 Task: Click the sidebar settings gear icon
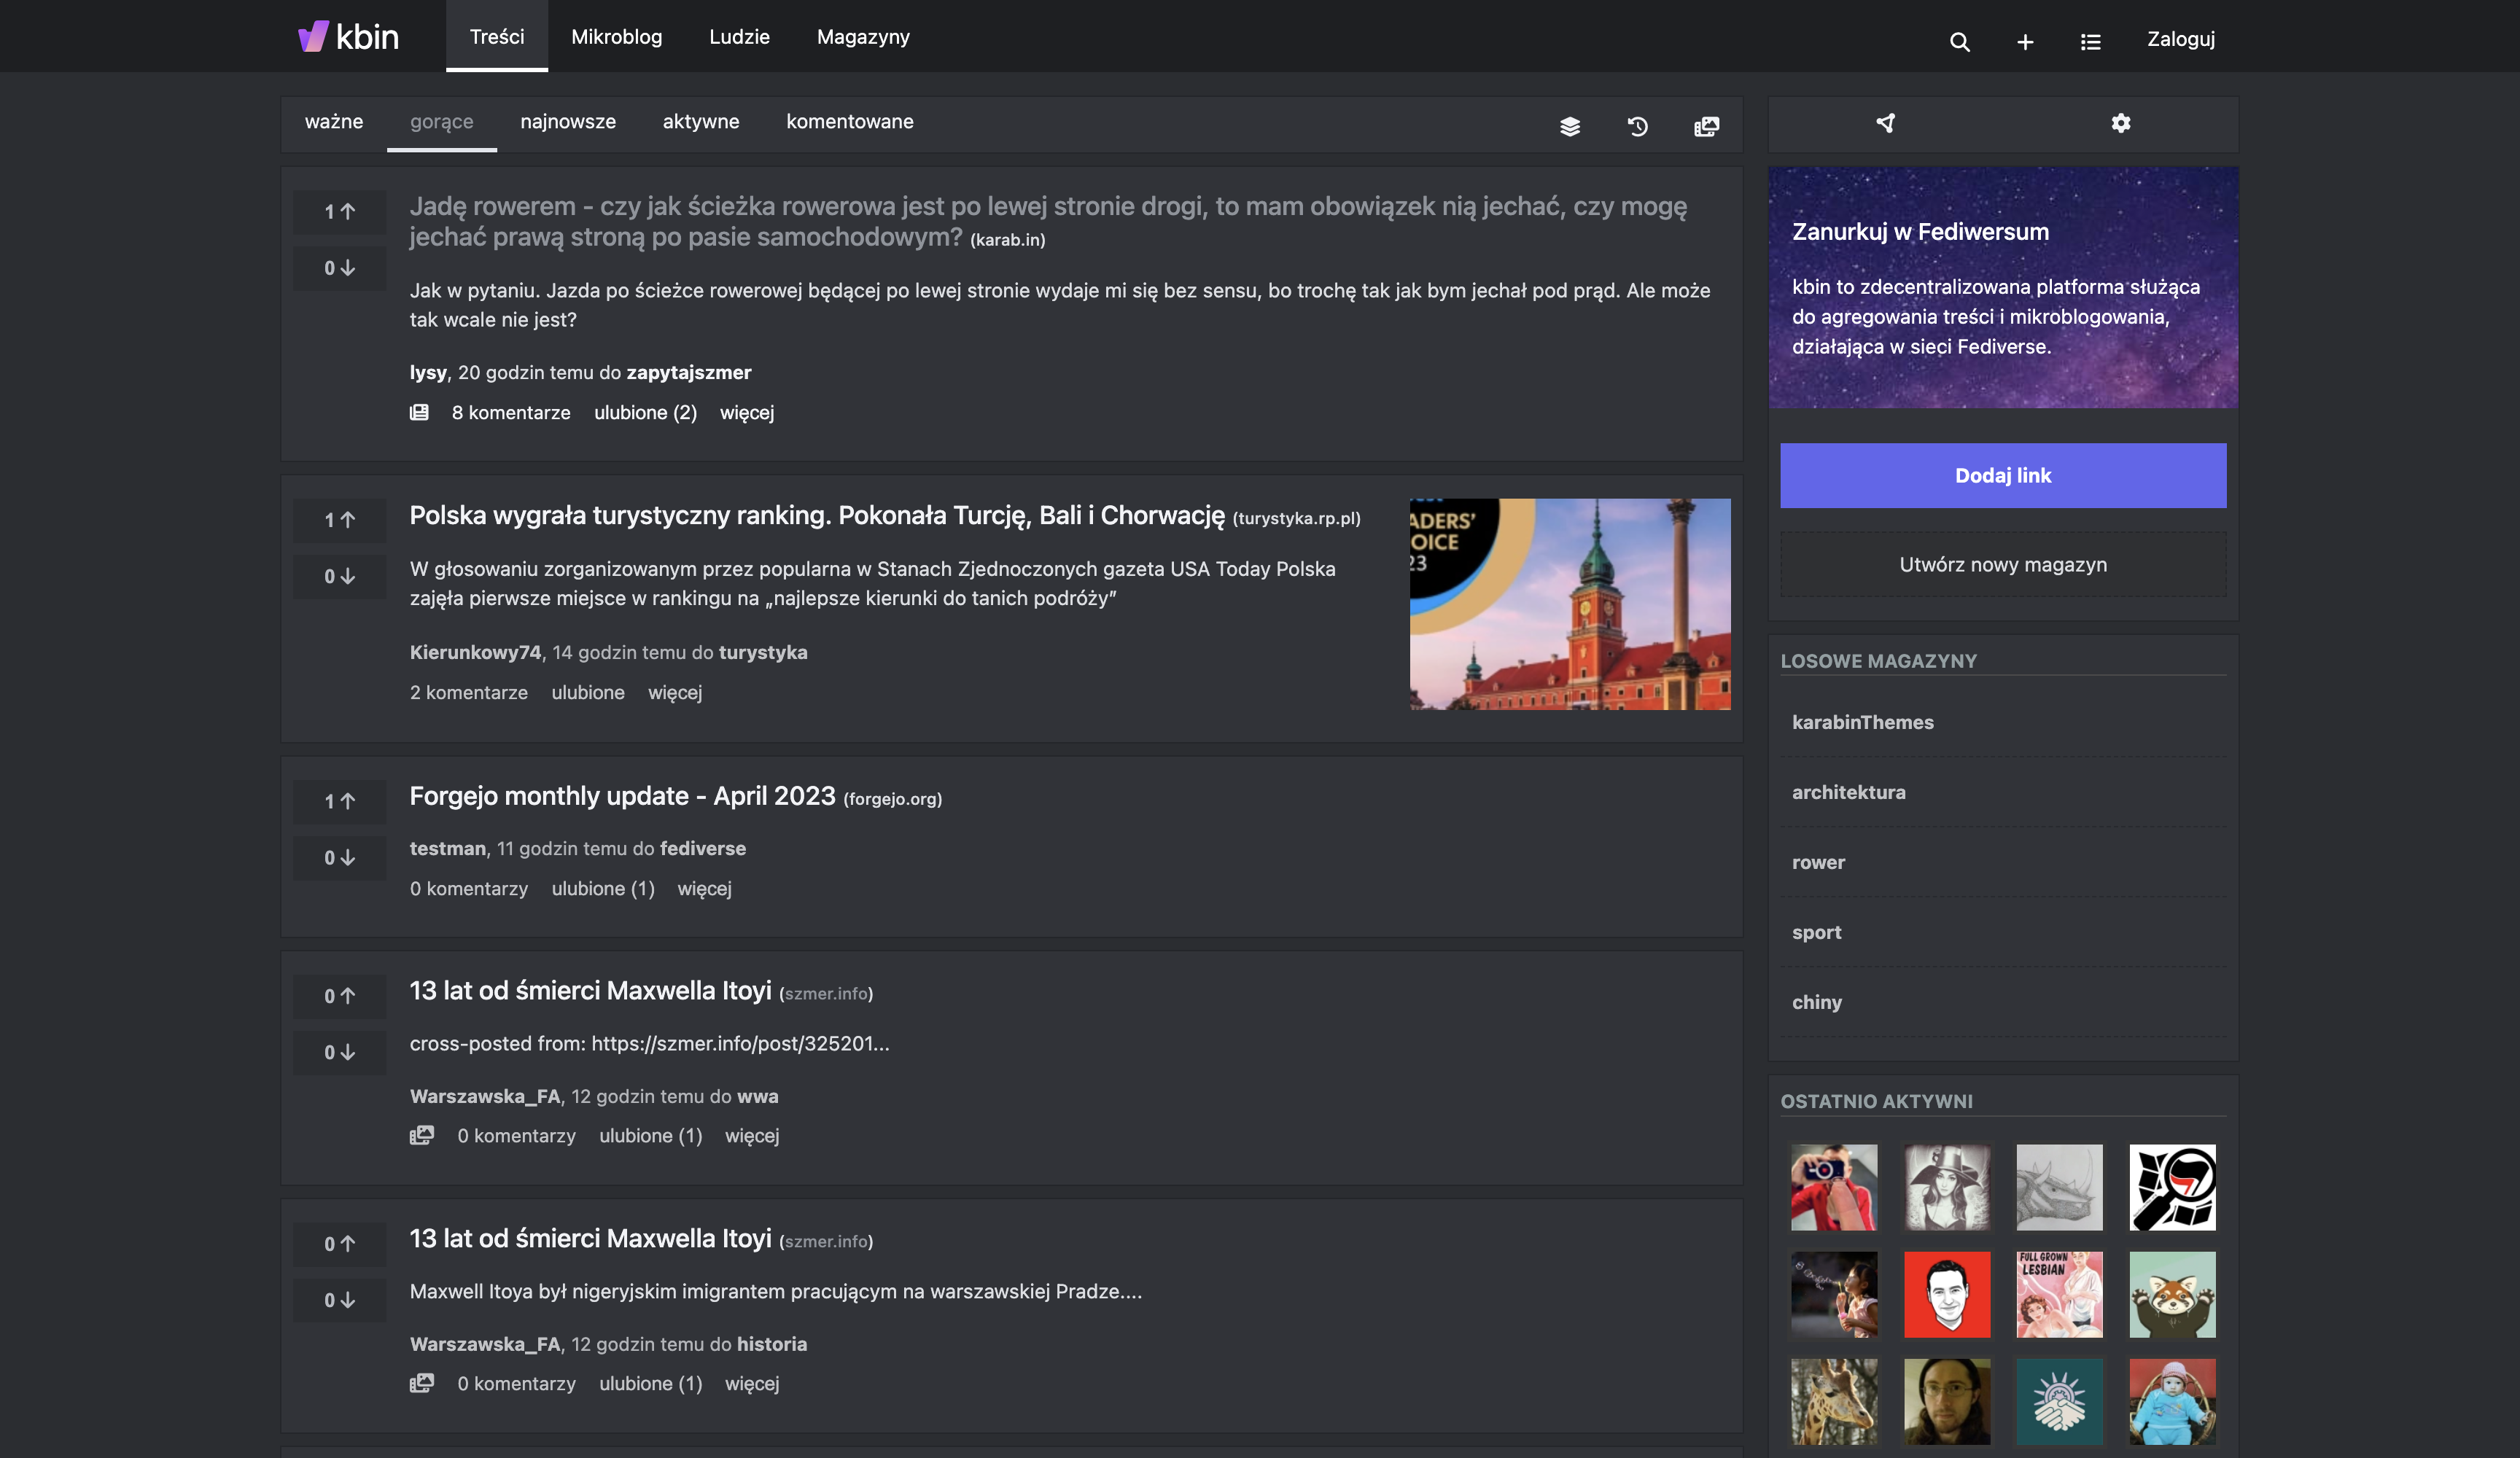tap(2120, 123)
